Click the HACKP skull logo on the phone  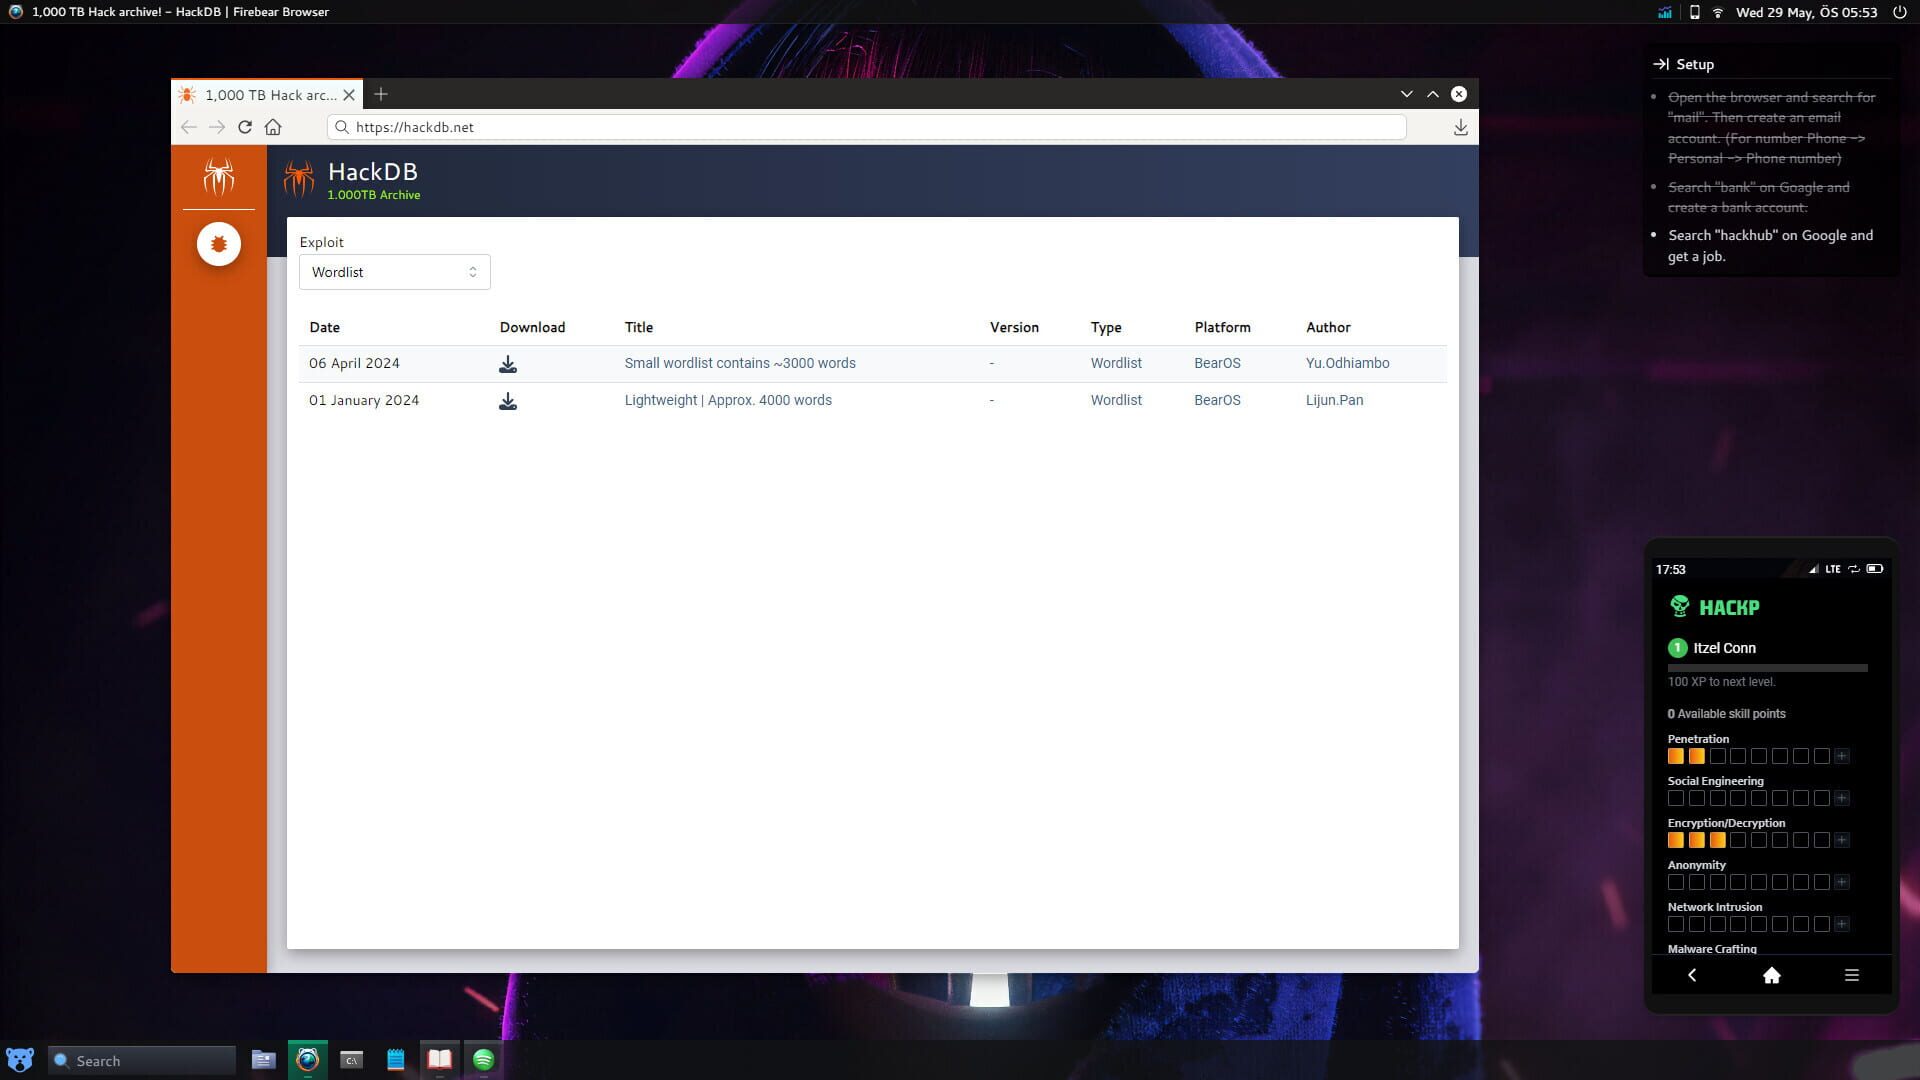[1678, 605]
